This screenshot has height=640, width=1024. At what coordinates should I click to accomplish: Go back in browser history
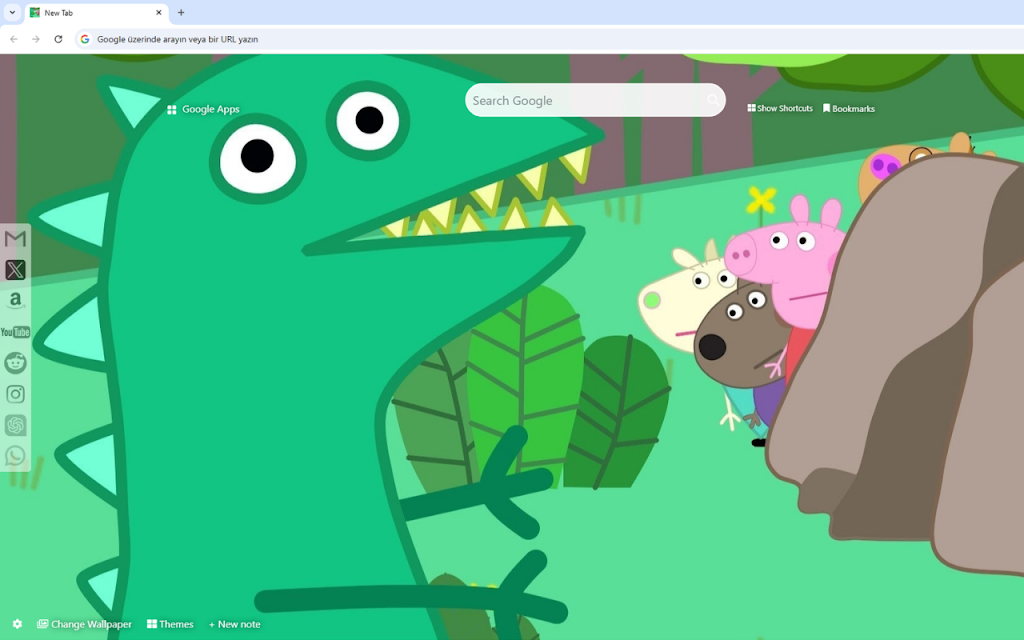14,39
